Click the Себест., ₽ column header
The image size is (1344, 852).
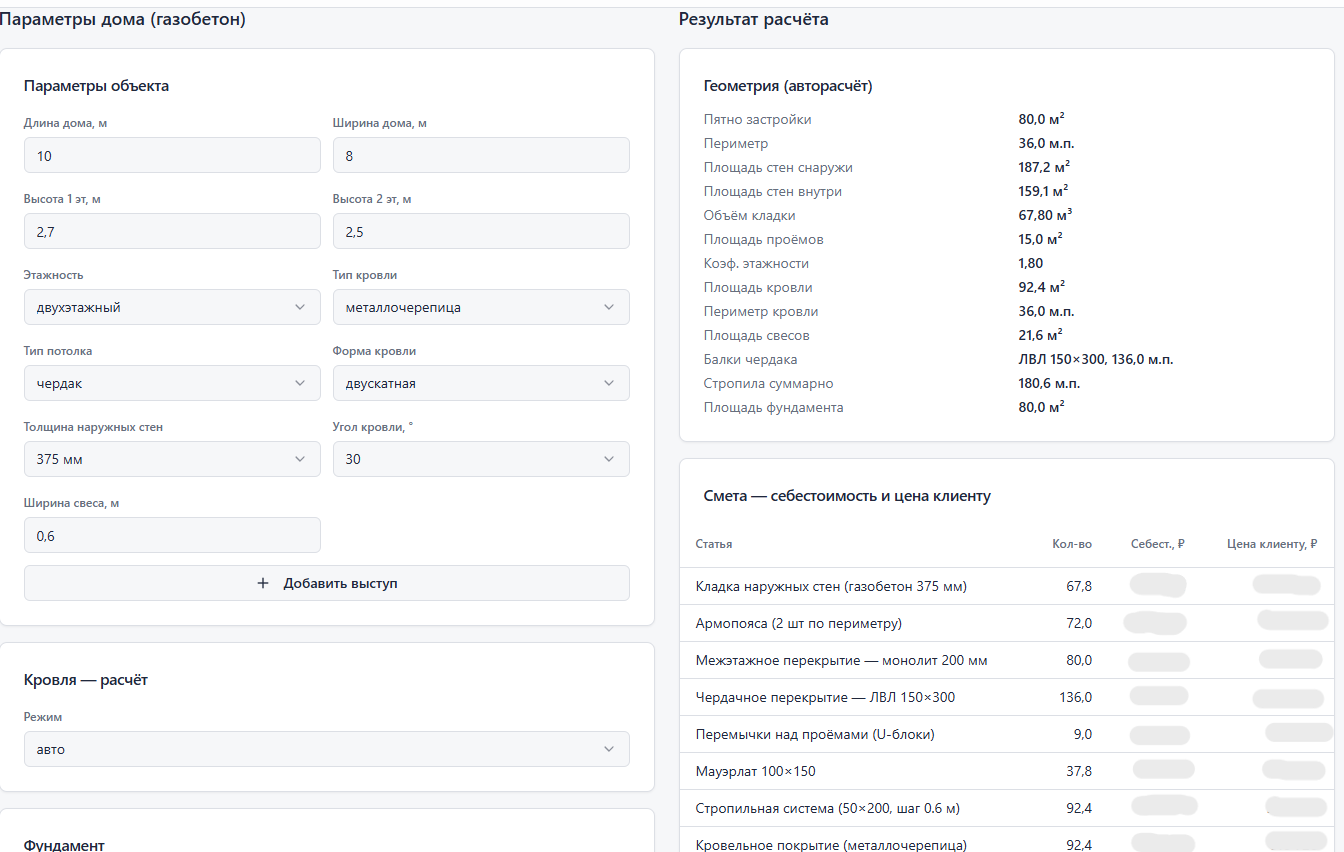pyautogui.click(x=1157, y=544)
